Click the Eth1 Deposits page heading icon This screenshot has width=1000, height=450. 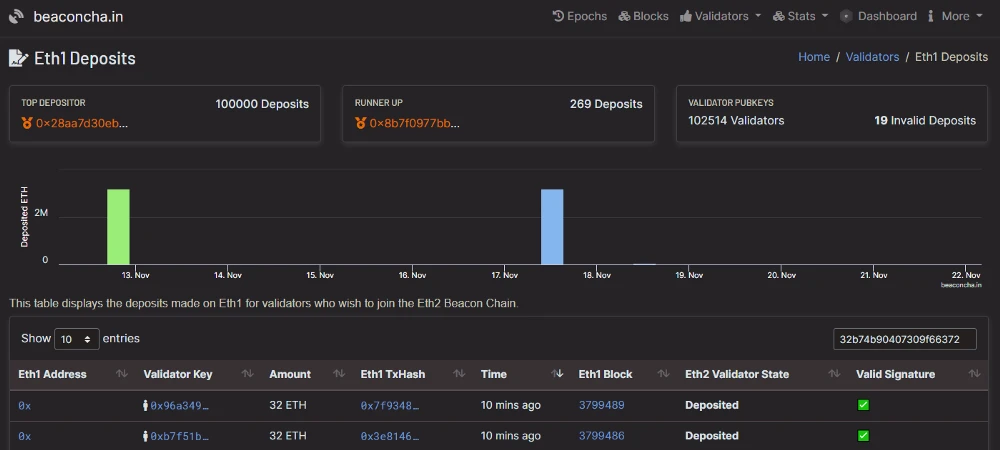[18, 59]
